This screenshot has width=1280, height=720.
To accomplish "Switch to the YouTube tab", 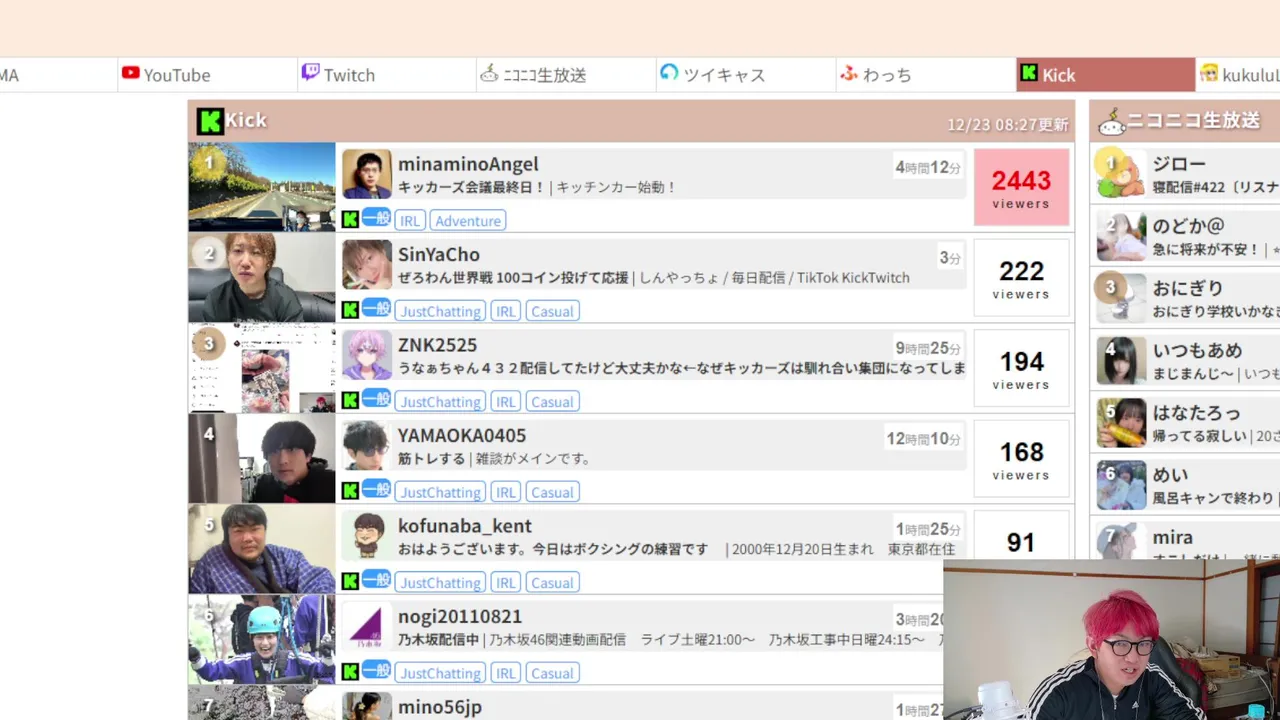I will click(x=207, y=75).
